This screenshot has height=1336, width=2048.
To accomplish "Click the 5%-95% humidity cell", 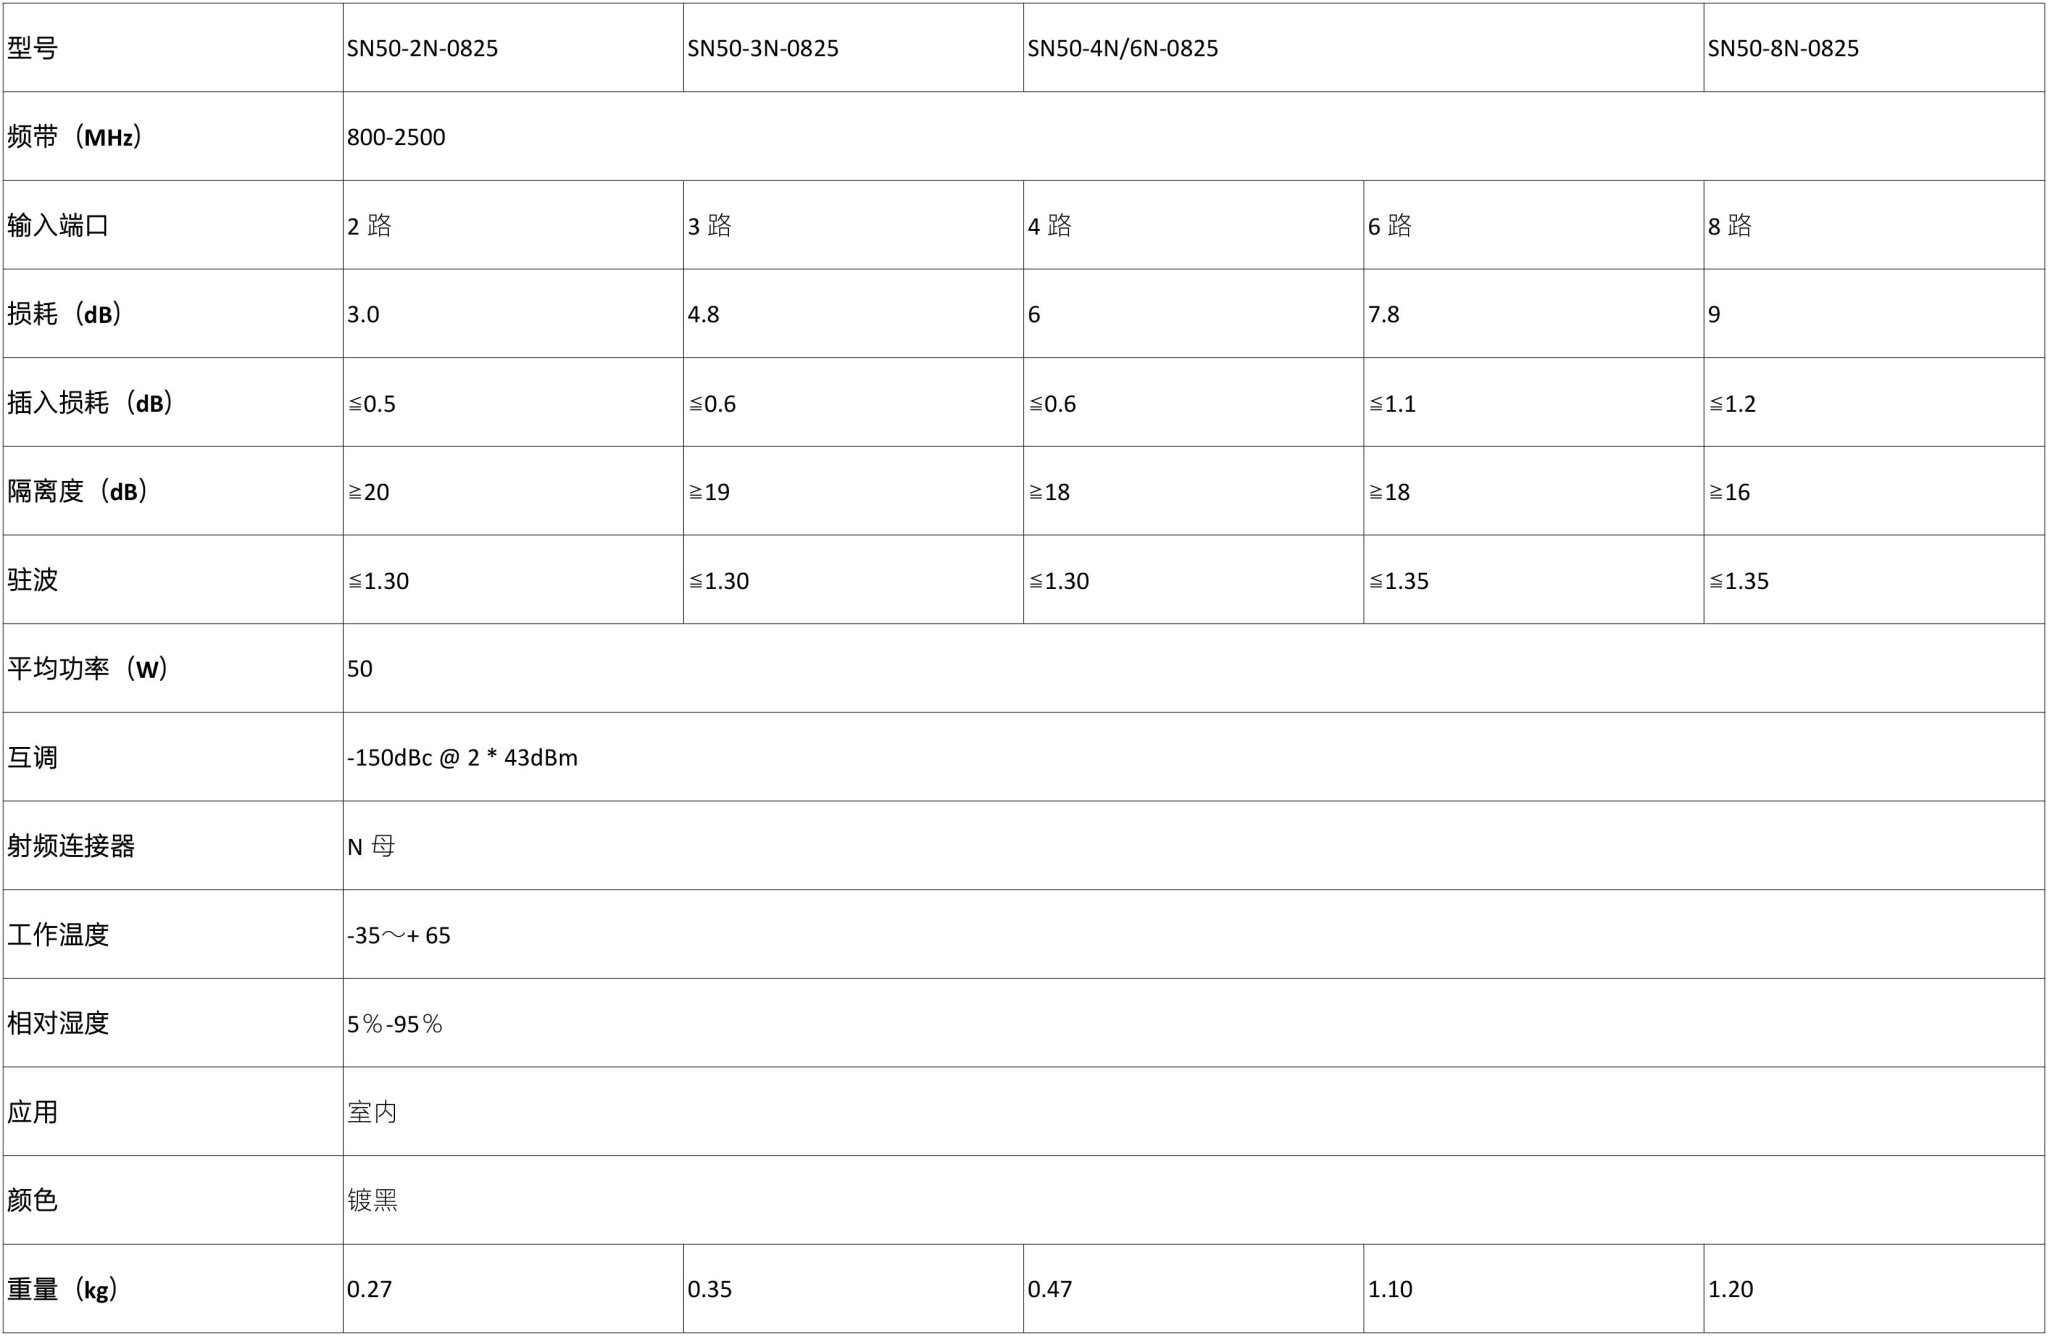I will 1194,1023.
